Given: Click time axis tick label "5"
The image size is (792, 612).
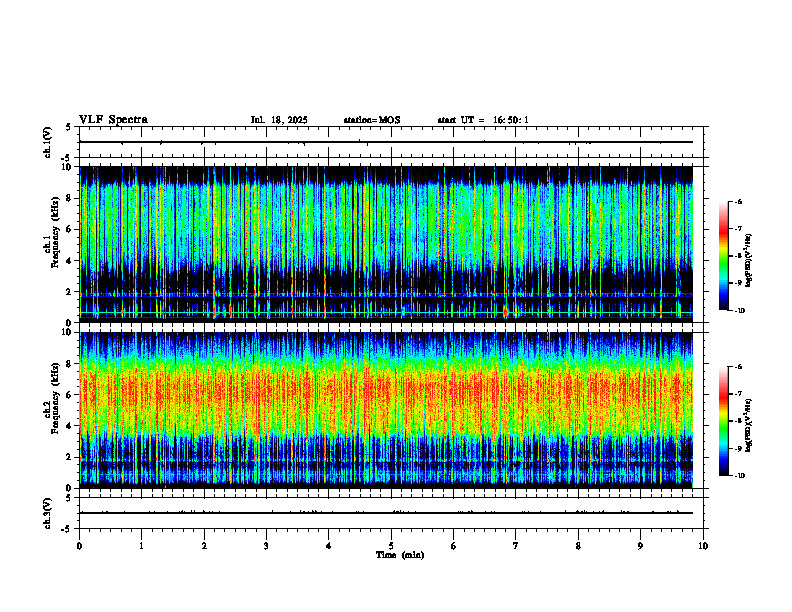Looking at the screenshot, I should (391, 546).
